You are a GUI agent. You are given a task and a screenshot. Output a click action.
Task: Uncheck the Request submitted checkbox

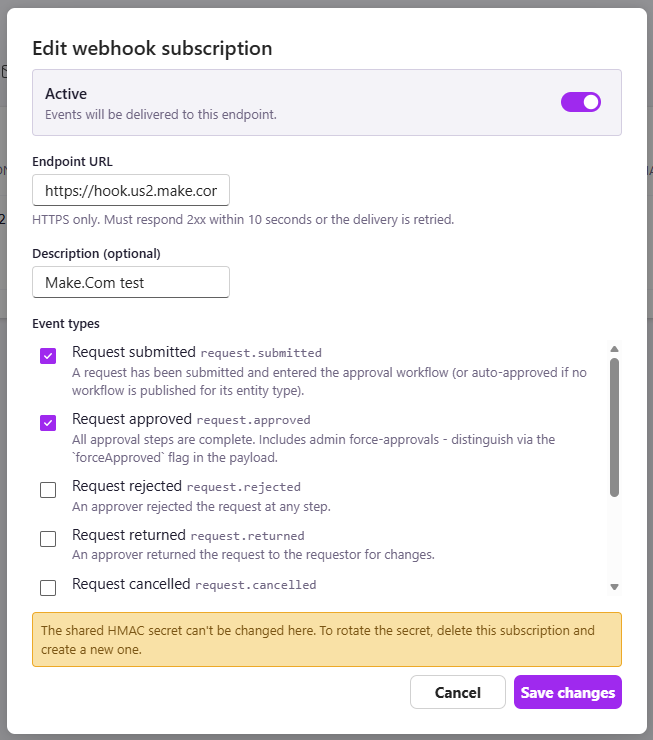[48, 356]
